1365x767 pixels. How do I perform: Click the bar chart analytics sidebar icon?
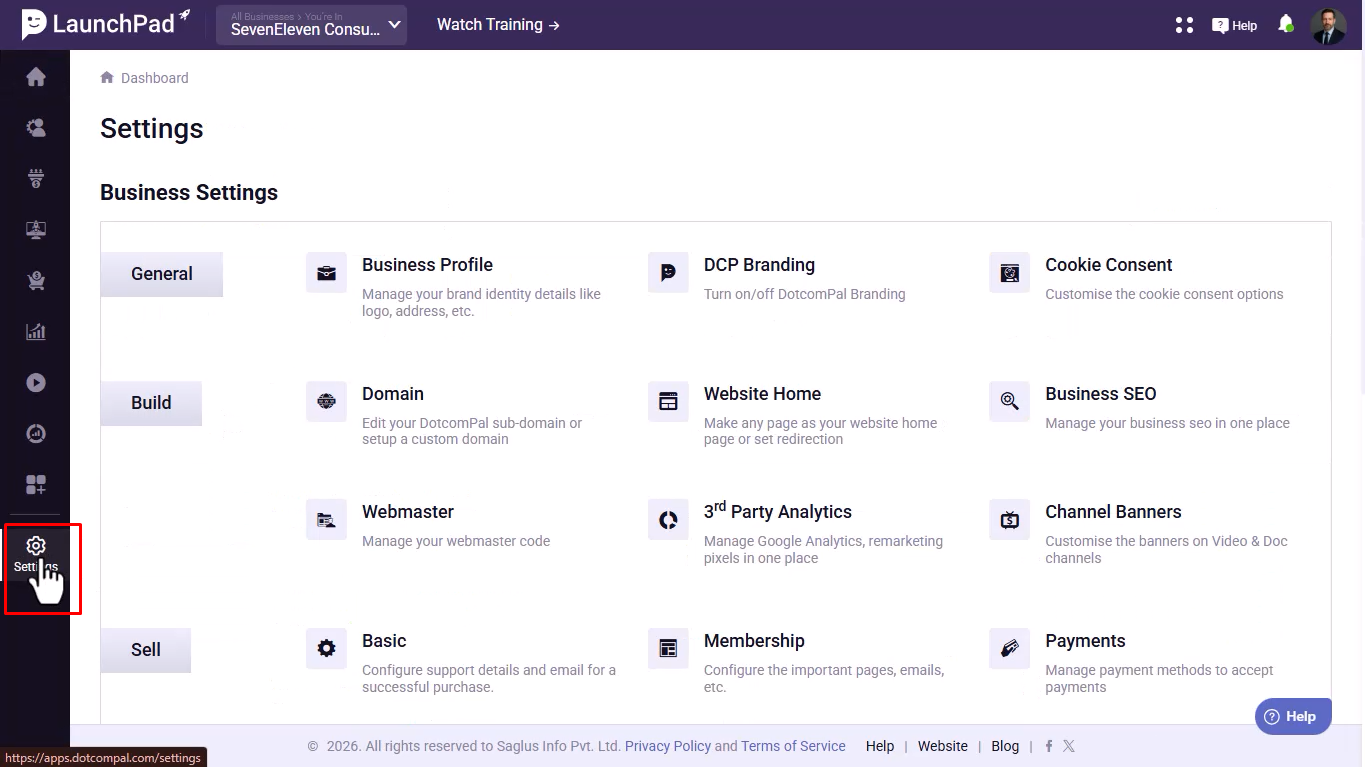tap(36, 332)
